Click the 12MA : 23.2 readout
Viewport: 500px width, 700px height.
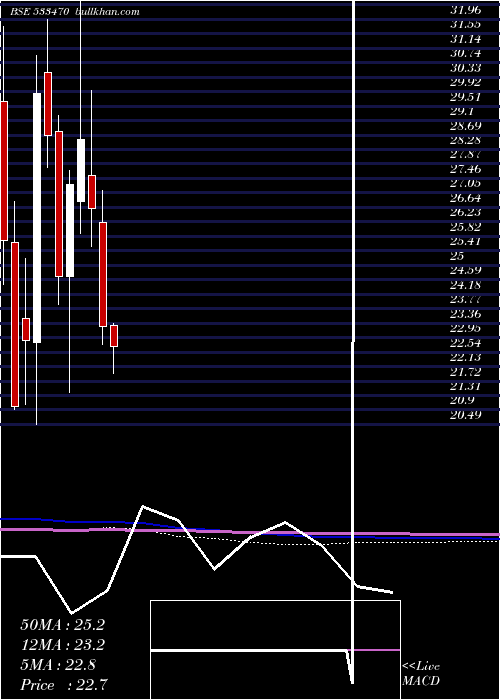tap(62, 645)
